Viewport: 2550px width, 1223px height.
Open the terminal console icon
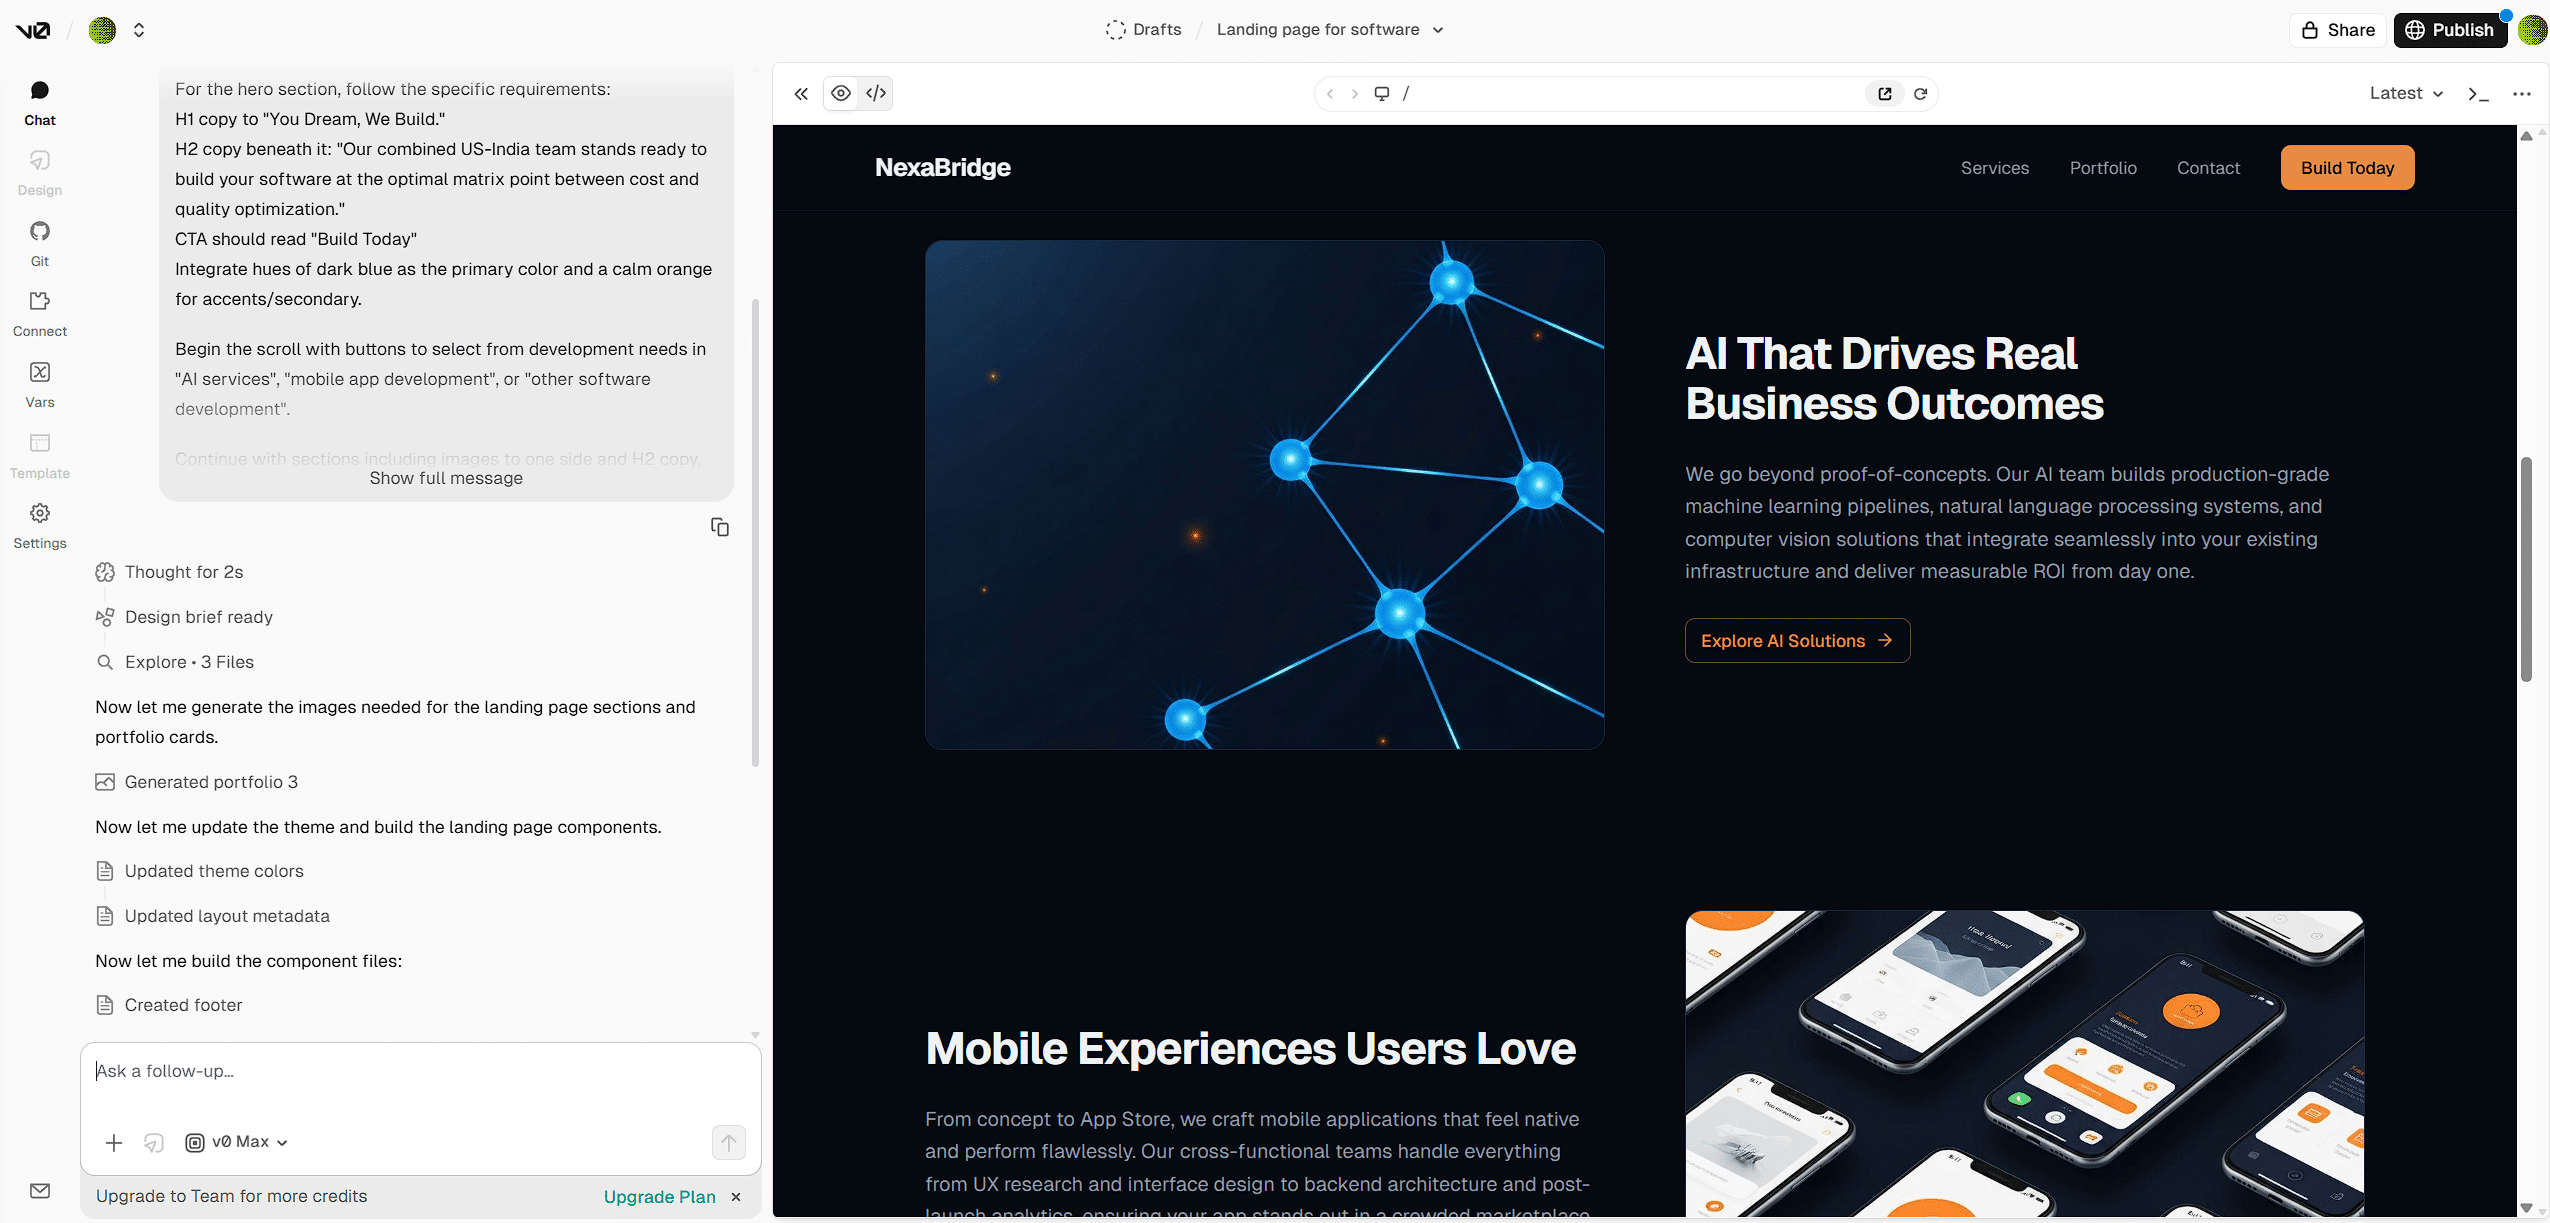click(x=2477, y=94)
